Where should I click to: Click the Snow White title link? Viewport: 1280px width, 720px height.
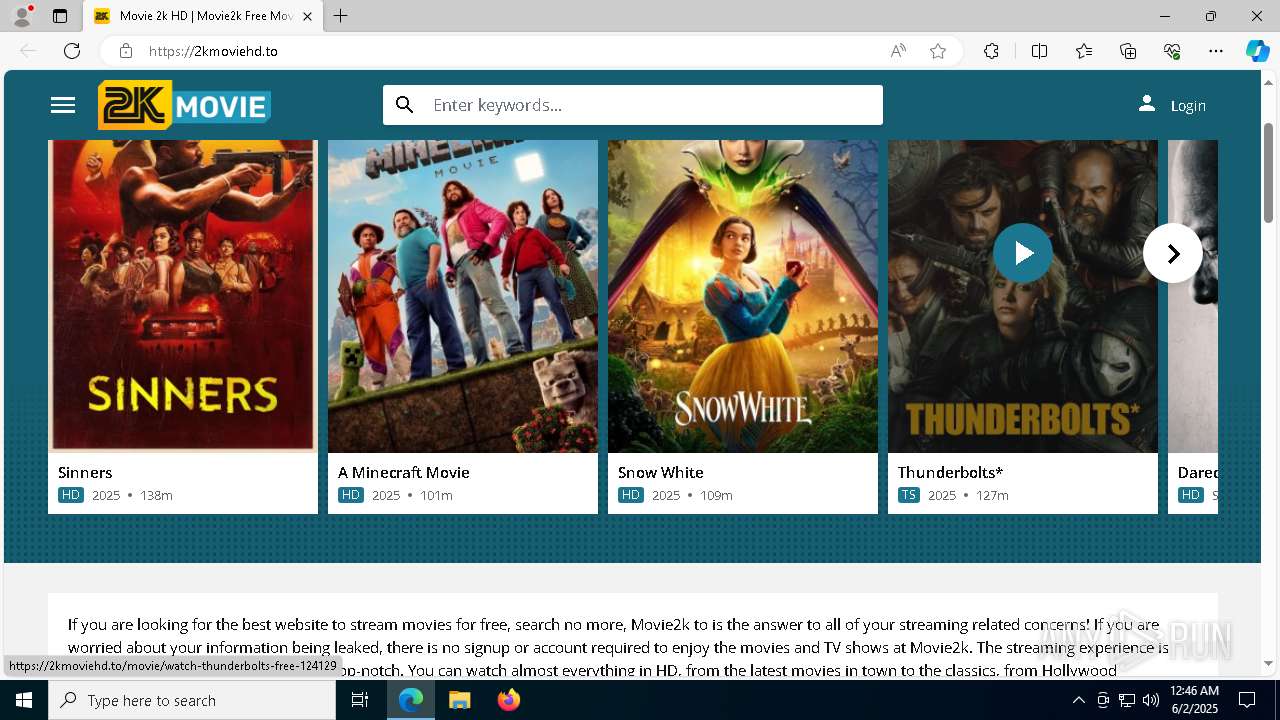tap(661, 472)
